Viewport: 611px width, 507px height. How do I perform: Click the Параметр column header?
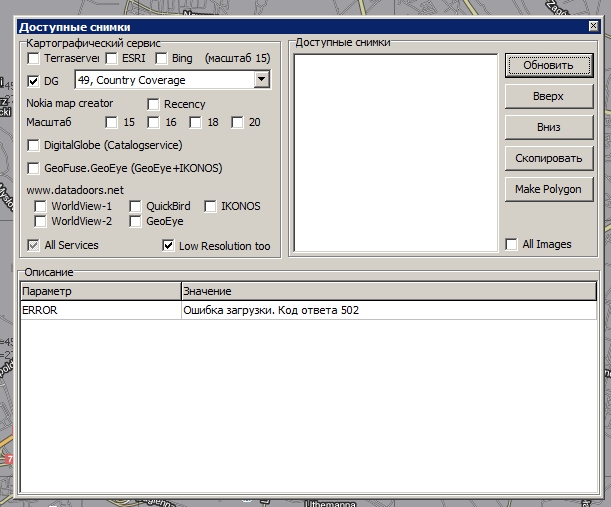pos(100,291)
